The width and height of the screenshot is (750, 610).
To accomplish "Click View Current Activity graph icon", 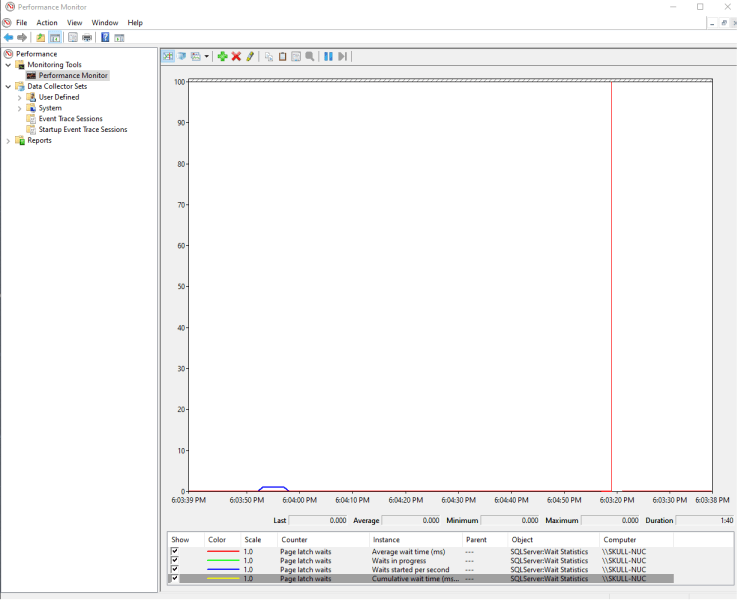I will pos(168,57).
